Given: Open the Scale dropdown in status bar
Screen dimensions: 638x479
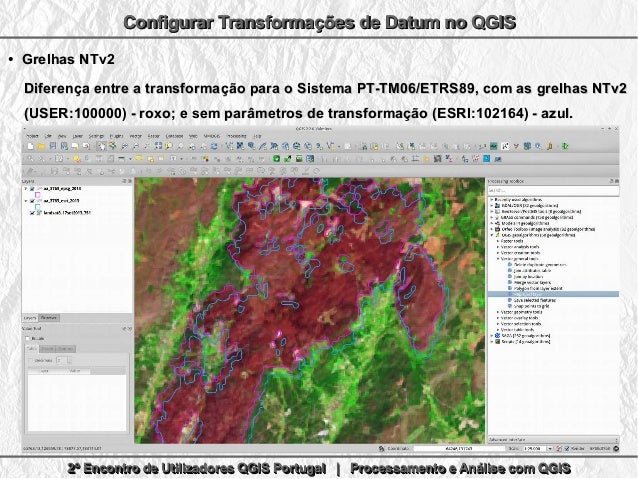Looking at the screenshot, I should click(x=550, y=448).
